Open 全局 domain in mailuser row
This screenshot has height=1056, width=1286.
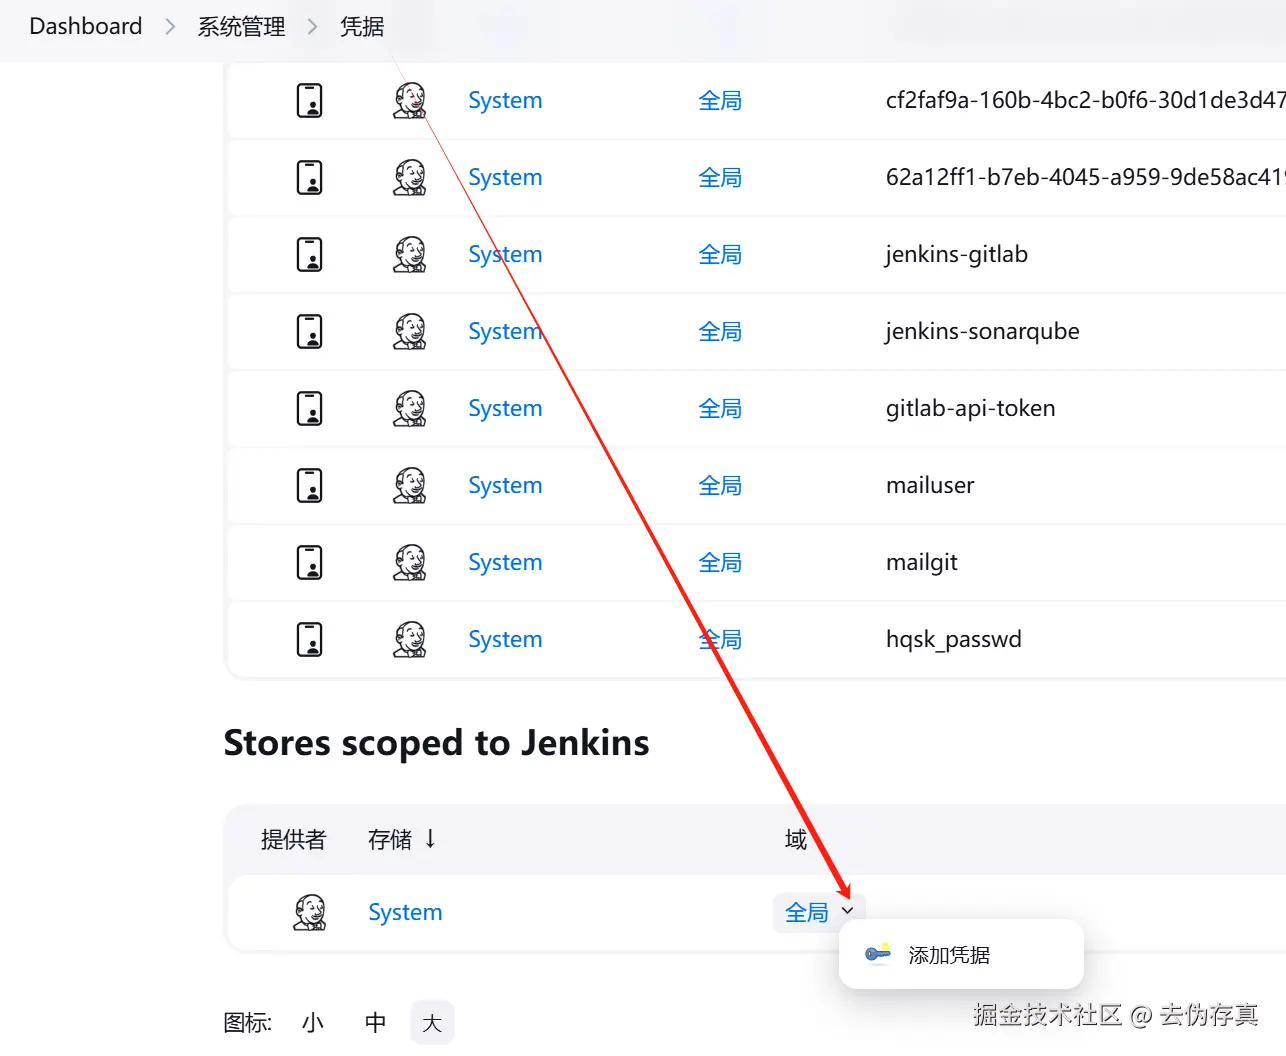720,486
